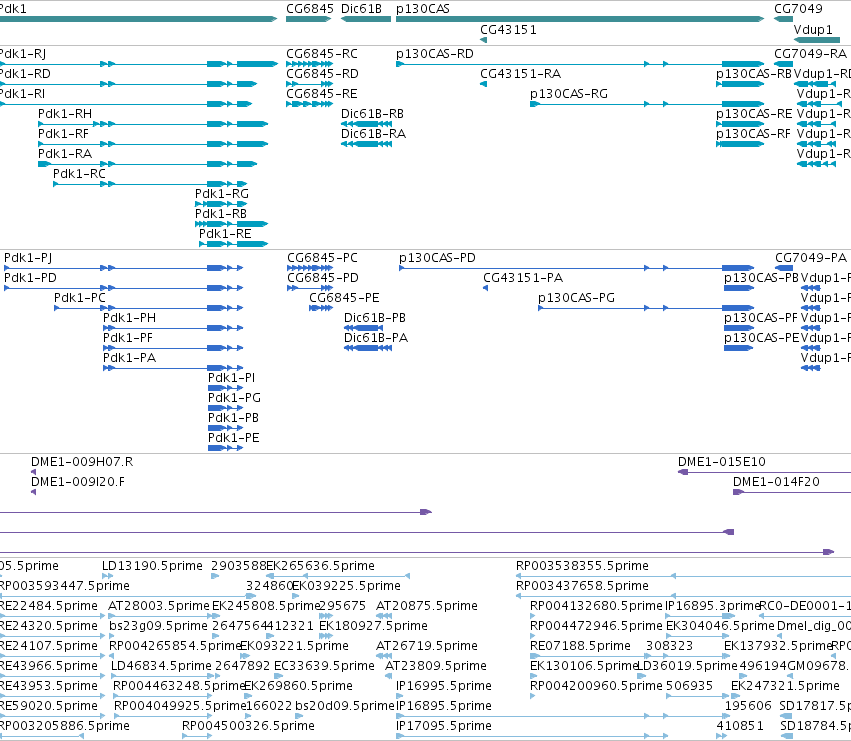Click protein label Pdk1-PA
This screenshot has width=851, height=741.
click(129, 358)
